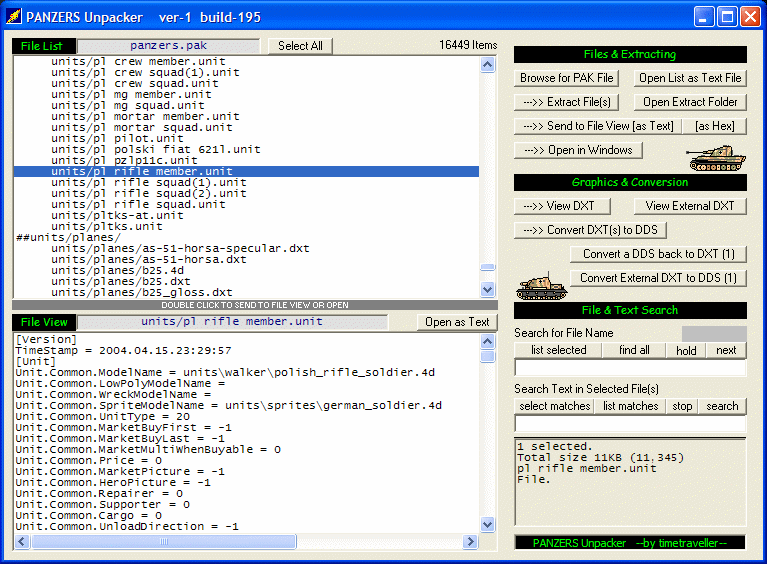Open List as Text File
The height and width of the screenshot is (564, 767).
pyautogui.click(x=690, y=78)
